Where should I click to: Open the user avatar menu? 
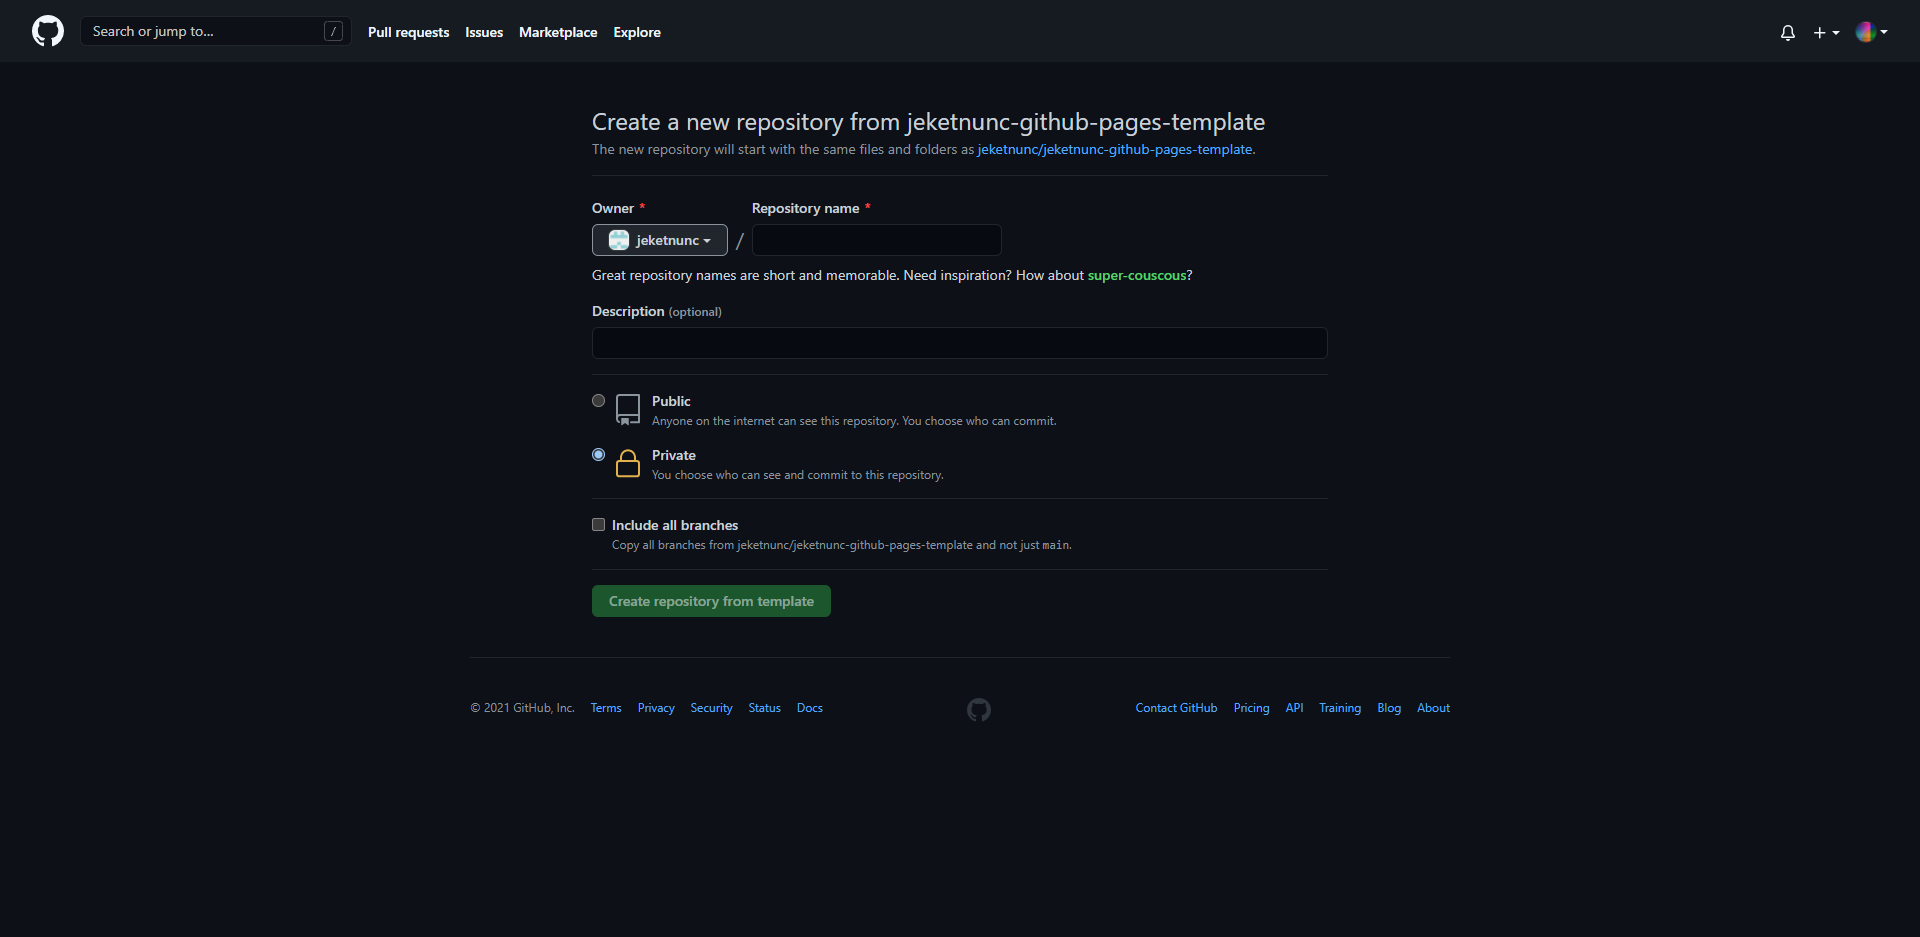[x=1871, y=32]
